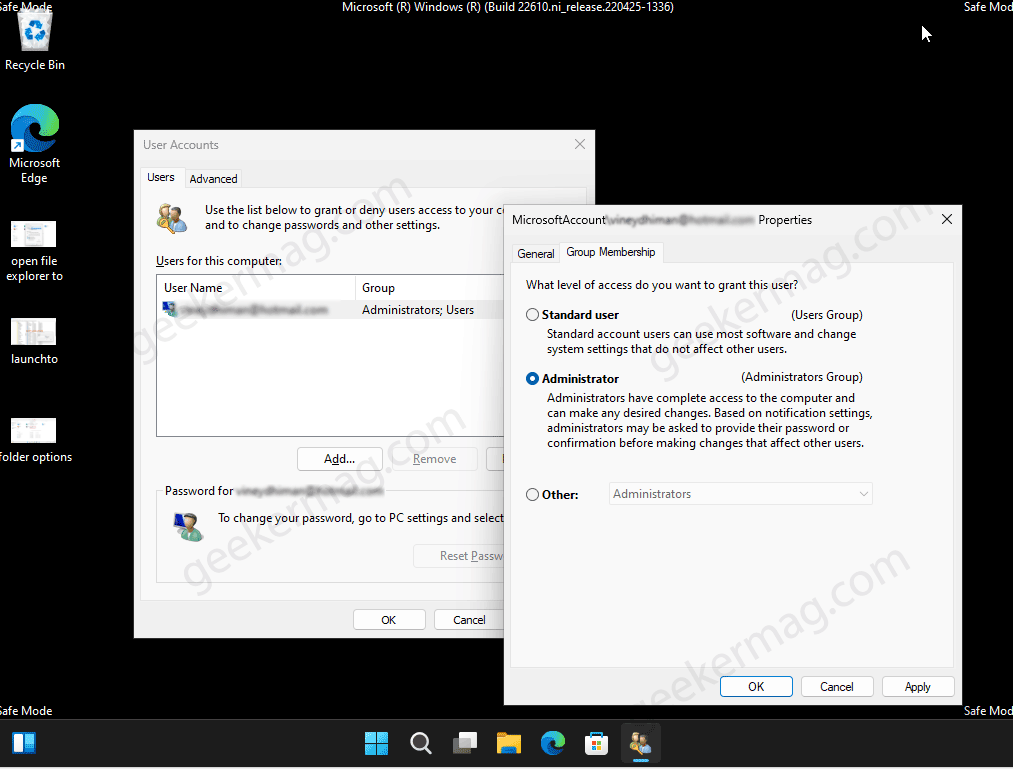Click Cancel in the User Accounts window
Viewport: 1013px width, 769px height.
point(469,620)
